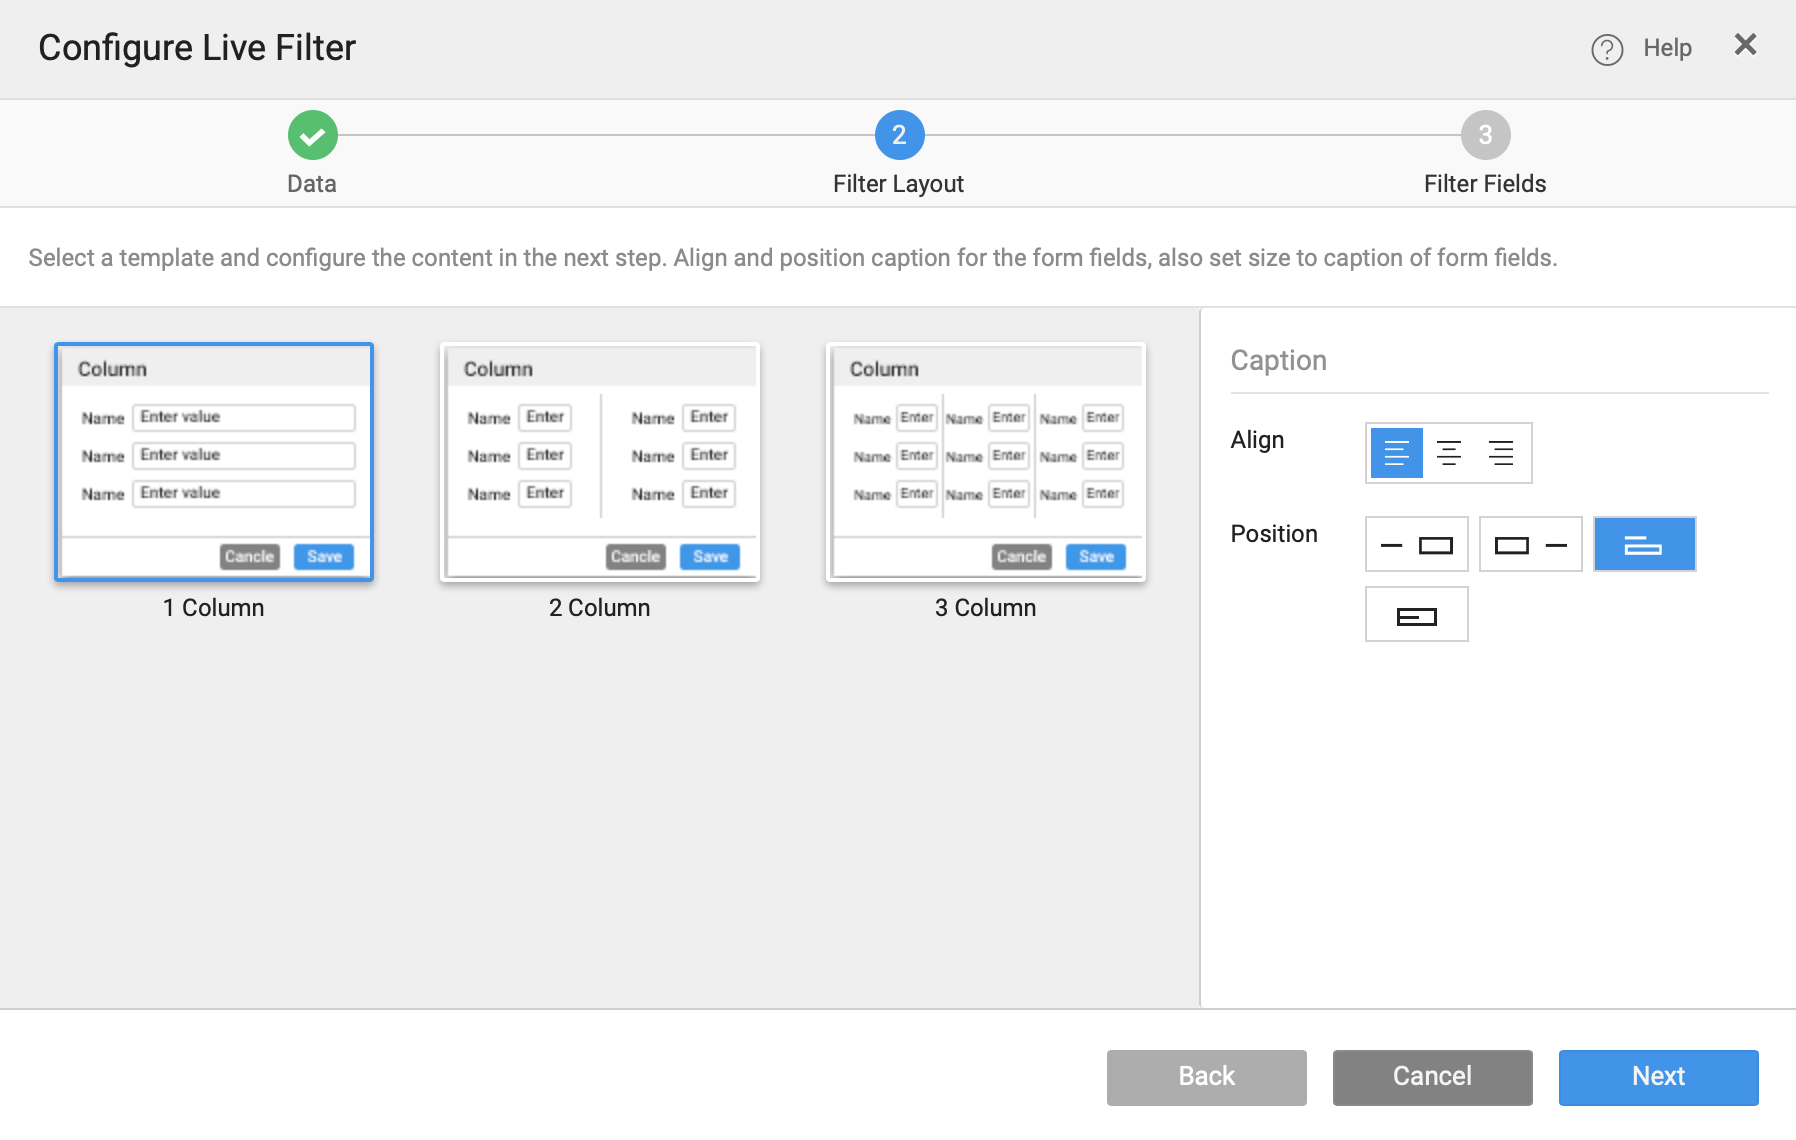Proceed with the Next button

click(1658, 1077)
